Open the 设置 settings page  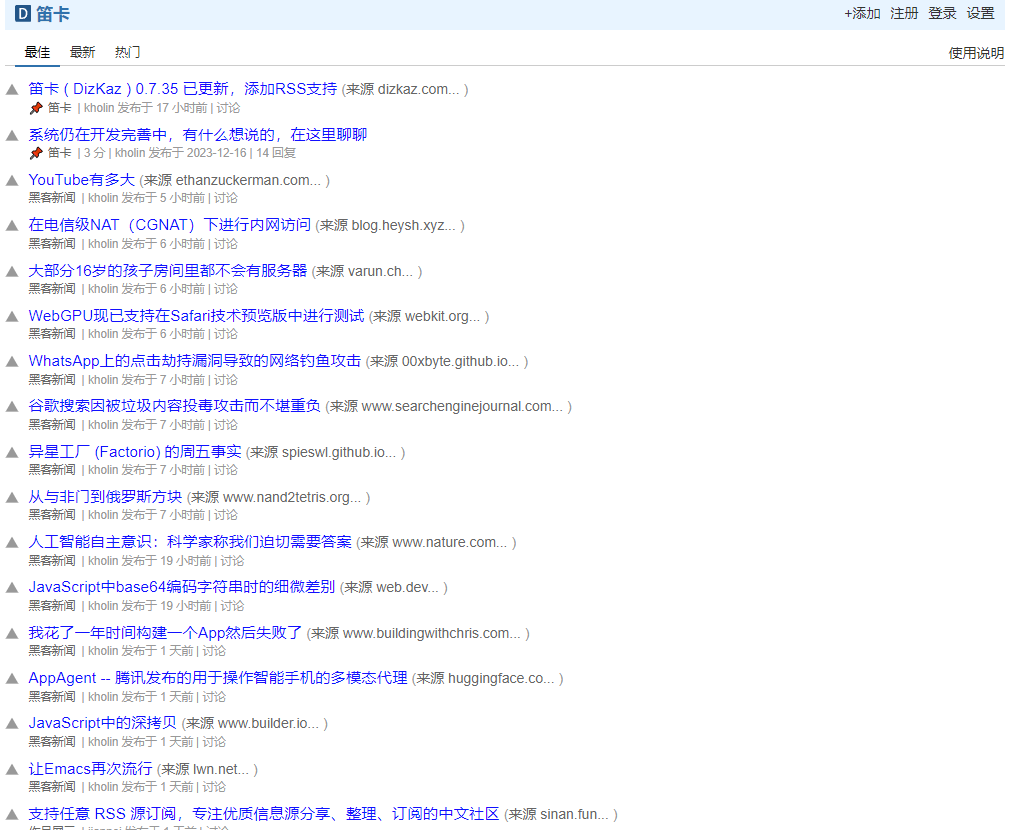(981, 13)
